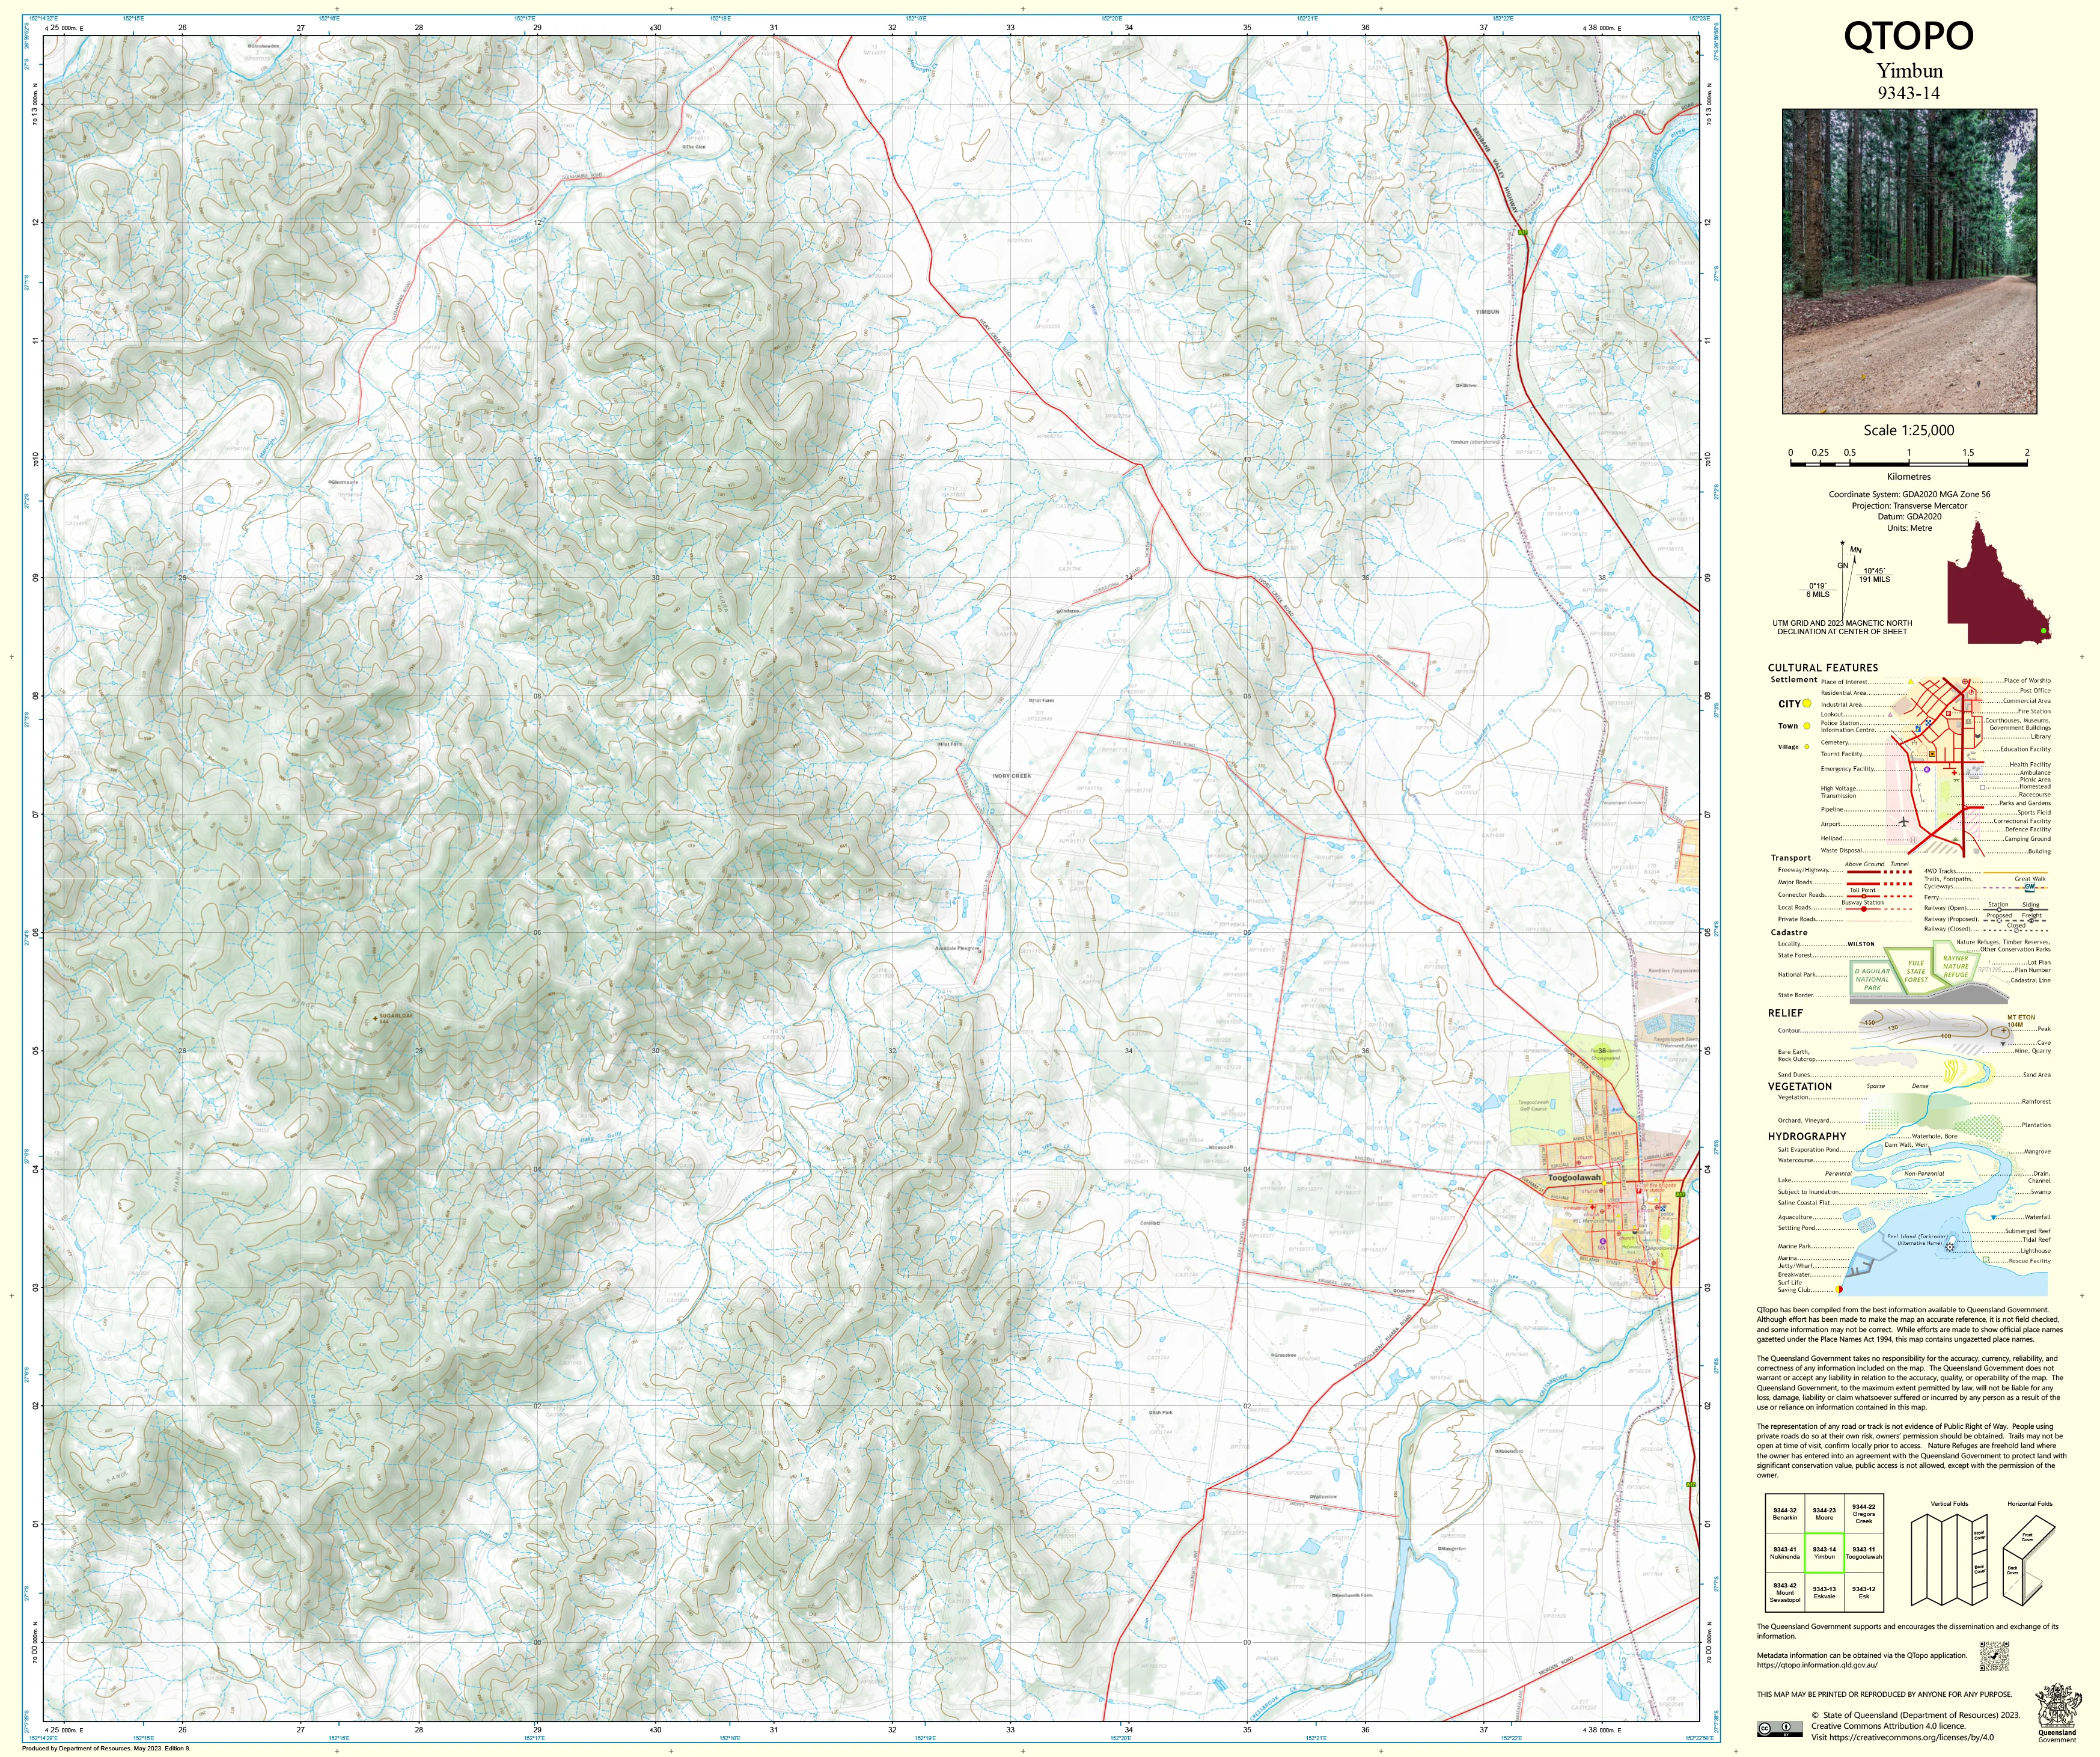Click the sheet number 9343-14 below Yimbun heading

(x=1909, y=93)
